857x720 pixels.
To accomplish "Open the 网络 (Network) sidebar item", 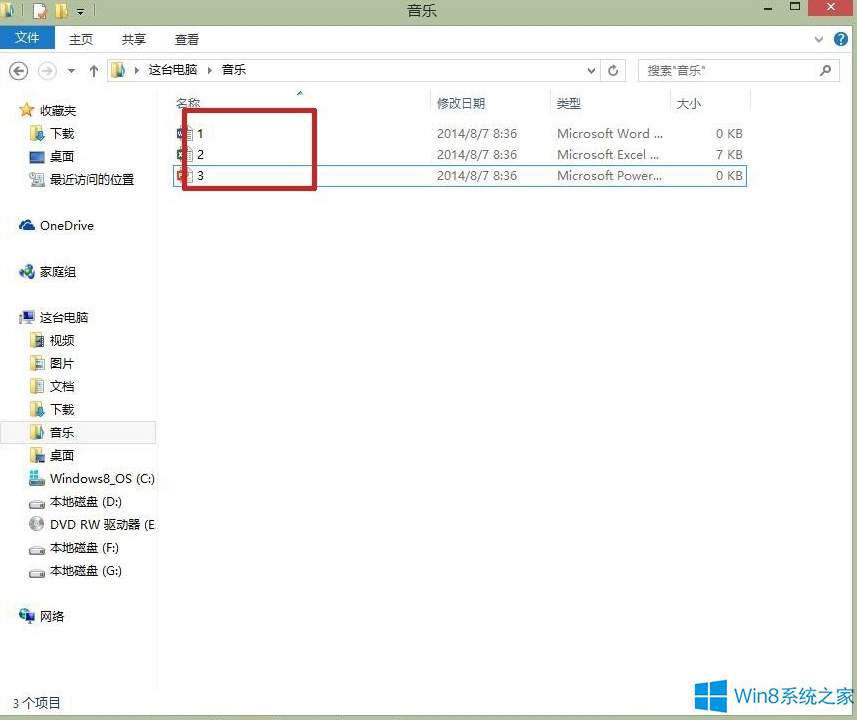I will click(x=53, y=616).
